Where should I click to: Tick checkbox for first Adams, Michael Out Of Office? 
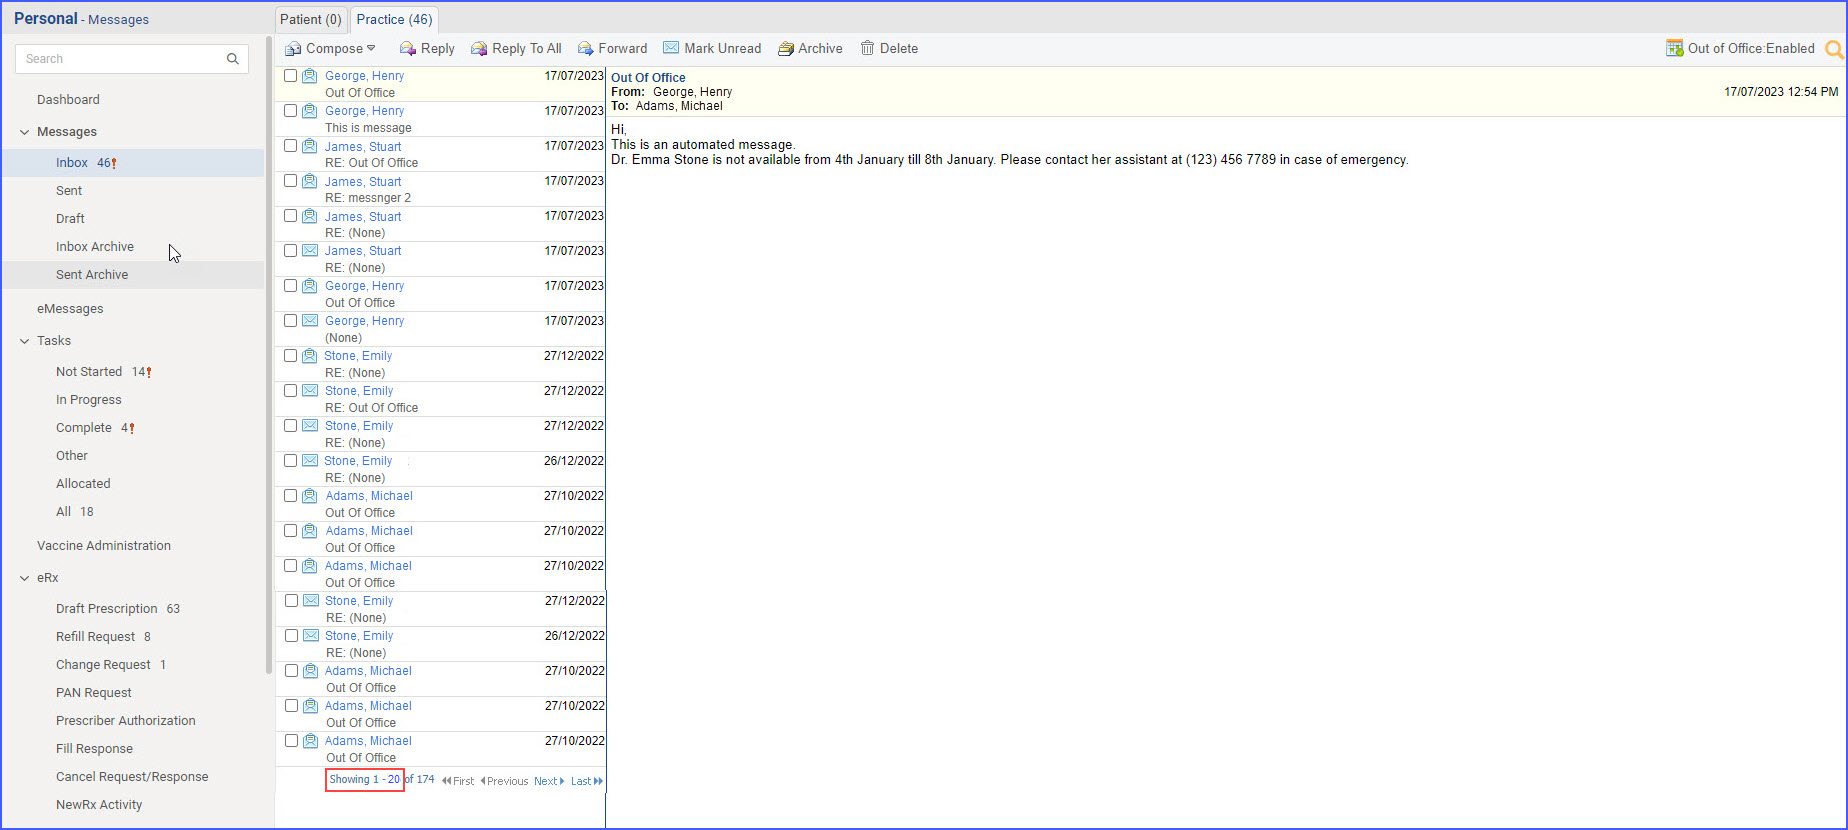pos(290,496)
